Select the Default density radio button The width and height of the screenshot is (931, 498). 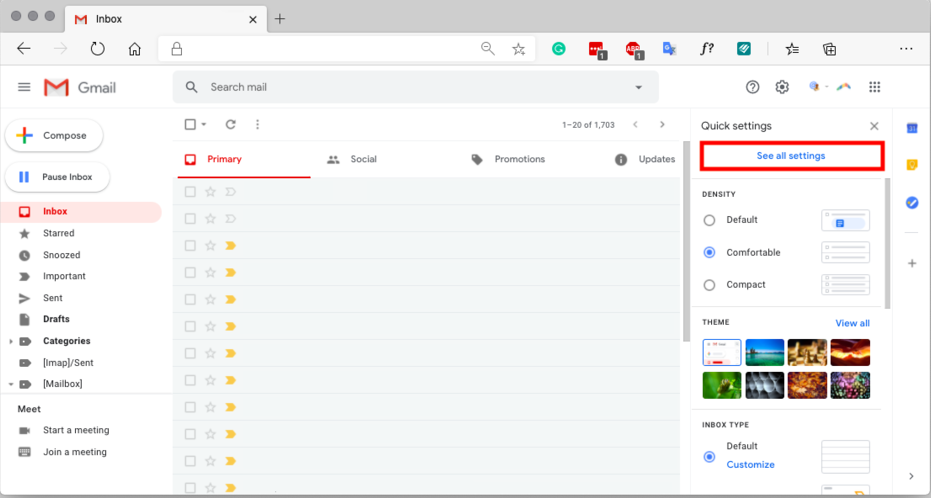pos(709,220)
